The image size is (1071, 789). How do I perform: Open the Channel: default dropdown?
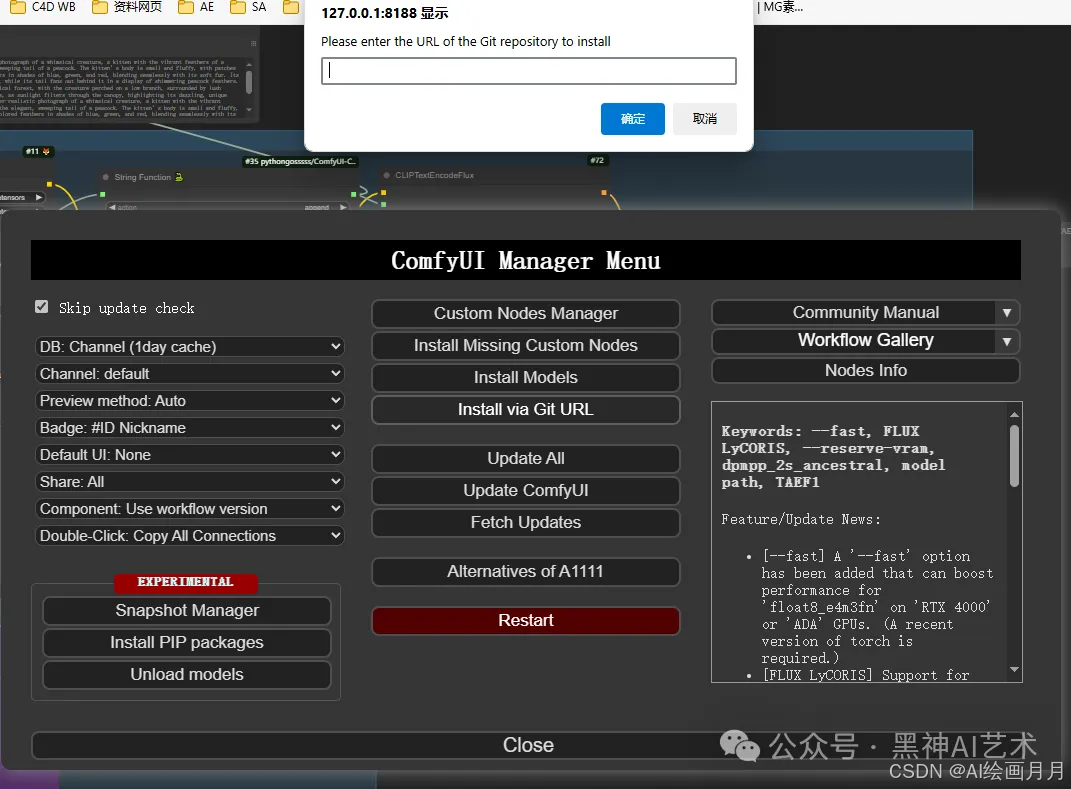pos(189,374)
